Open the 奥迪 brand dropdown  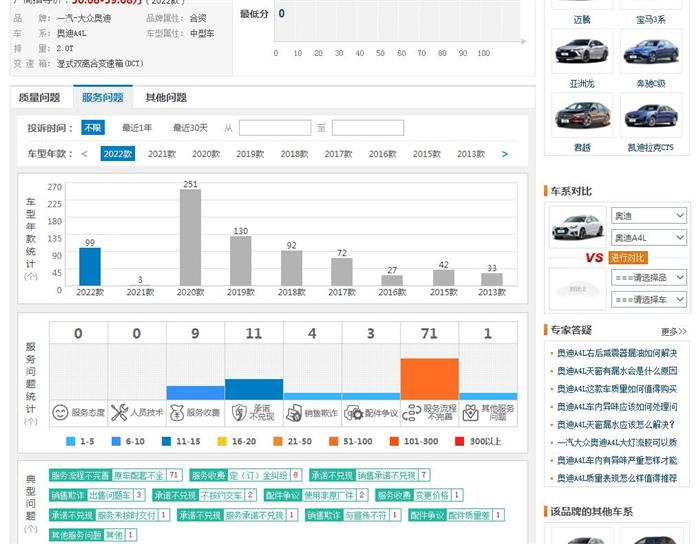649,216
